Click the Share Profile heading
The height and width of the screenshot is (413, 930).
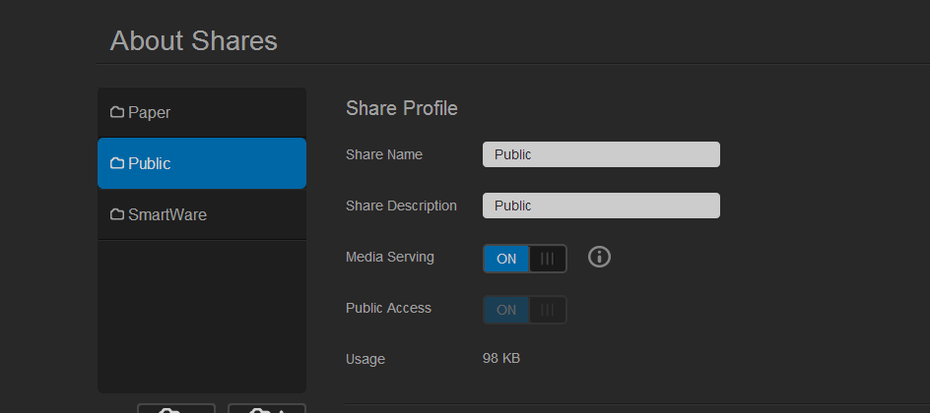coord(402,109)
